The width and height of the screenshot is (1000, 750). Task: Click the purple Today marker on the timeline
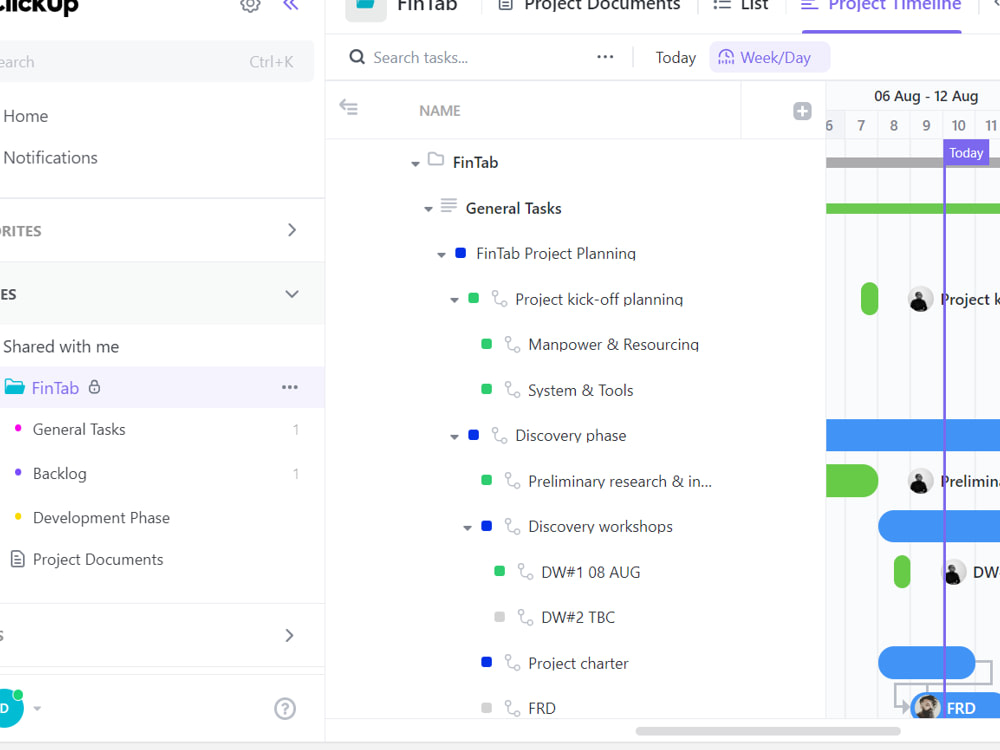point(966,152)
